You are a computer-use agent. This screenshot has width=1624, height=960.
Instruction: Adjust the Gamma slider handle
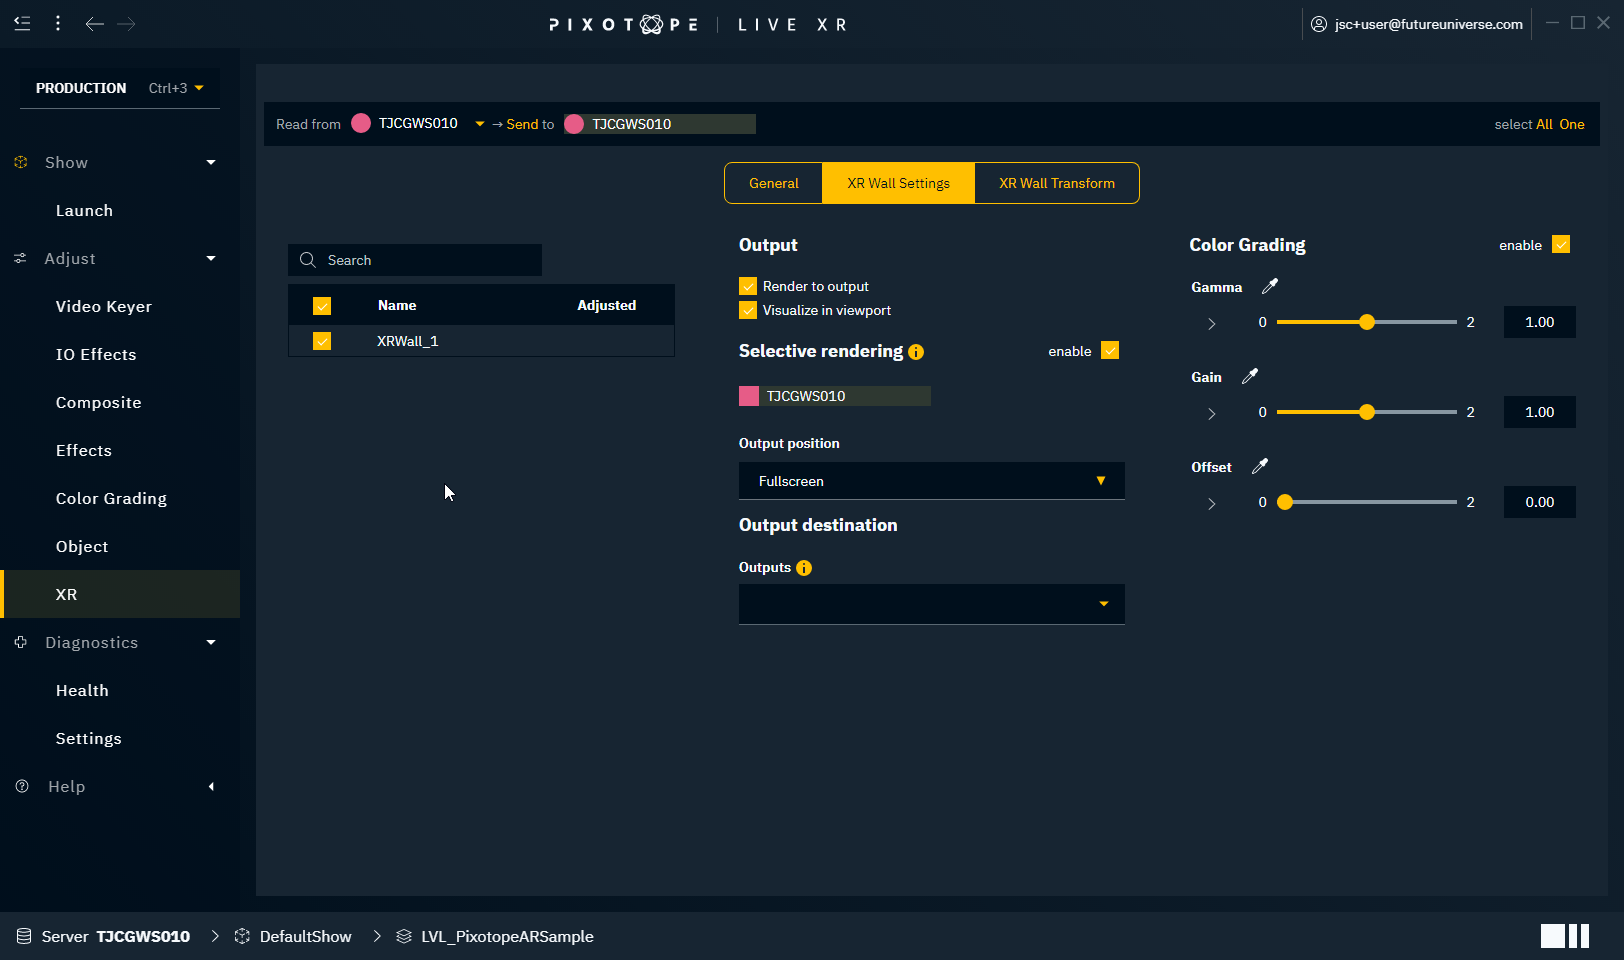tap(1367, 322)
